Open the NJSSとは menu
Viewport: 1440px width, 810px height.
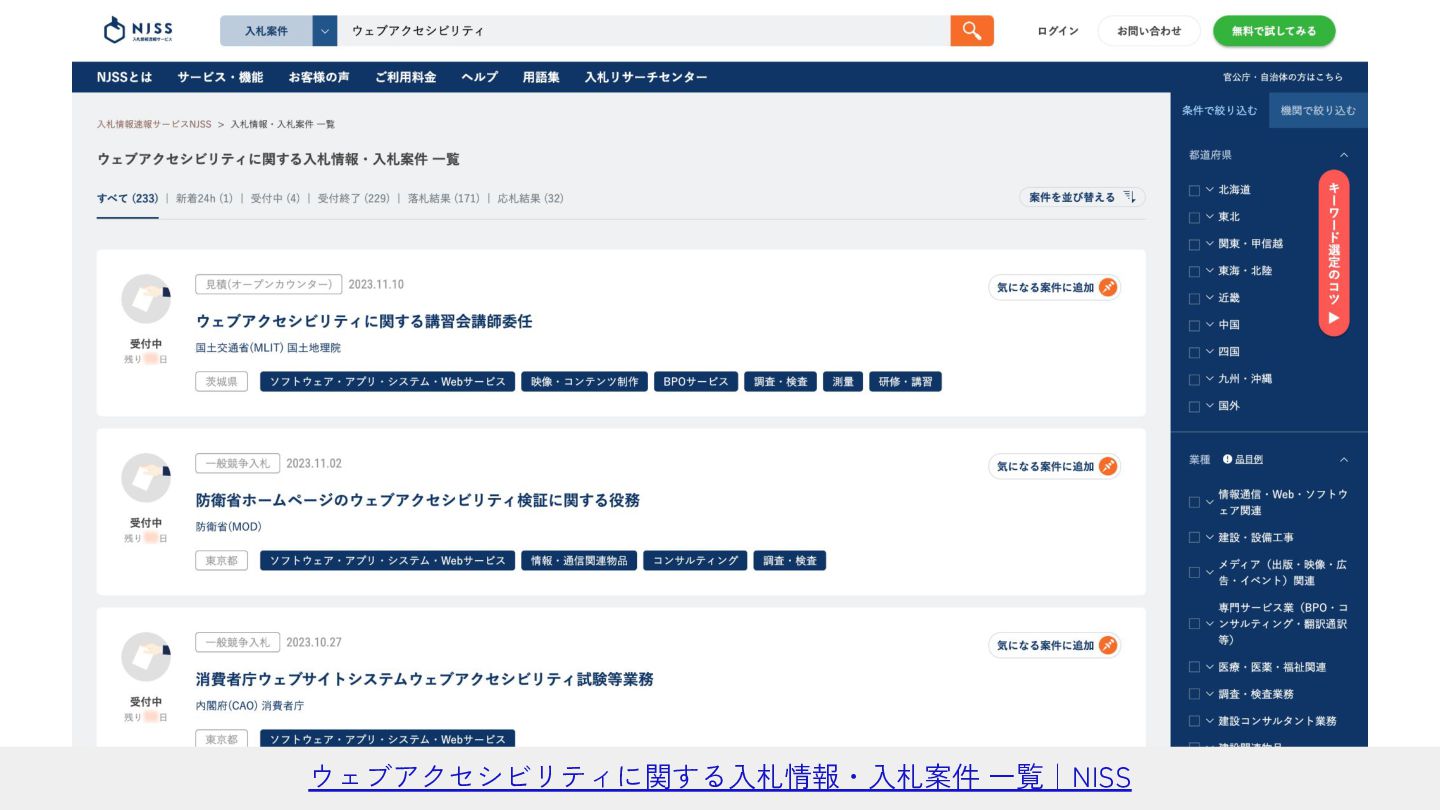click(x=125, y=77)
